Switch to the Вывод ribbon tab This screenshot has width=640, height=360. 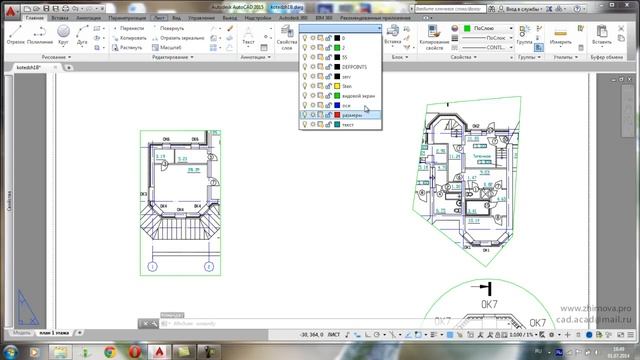(230, 18)
